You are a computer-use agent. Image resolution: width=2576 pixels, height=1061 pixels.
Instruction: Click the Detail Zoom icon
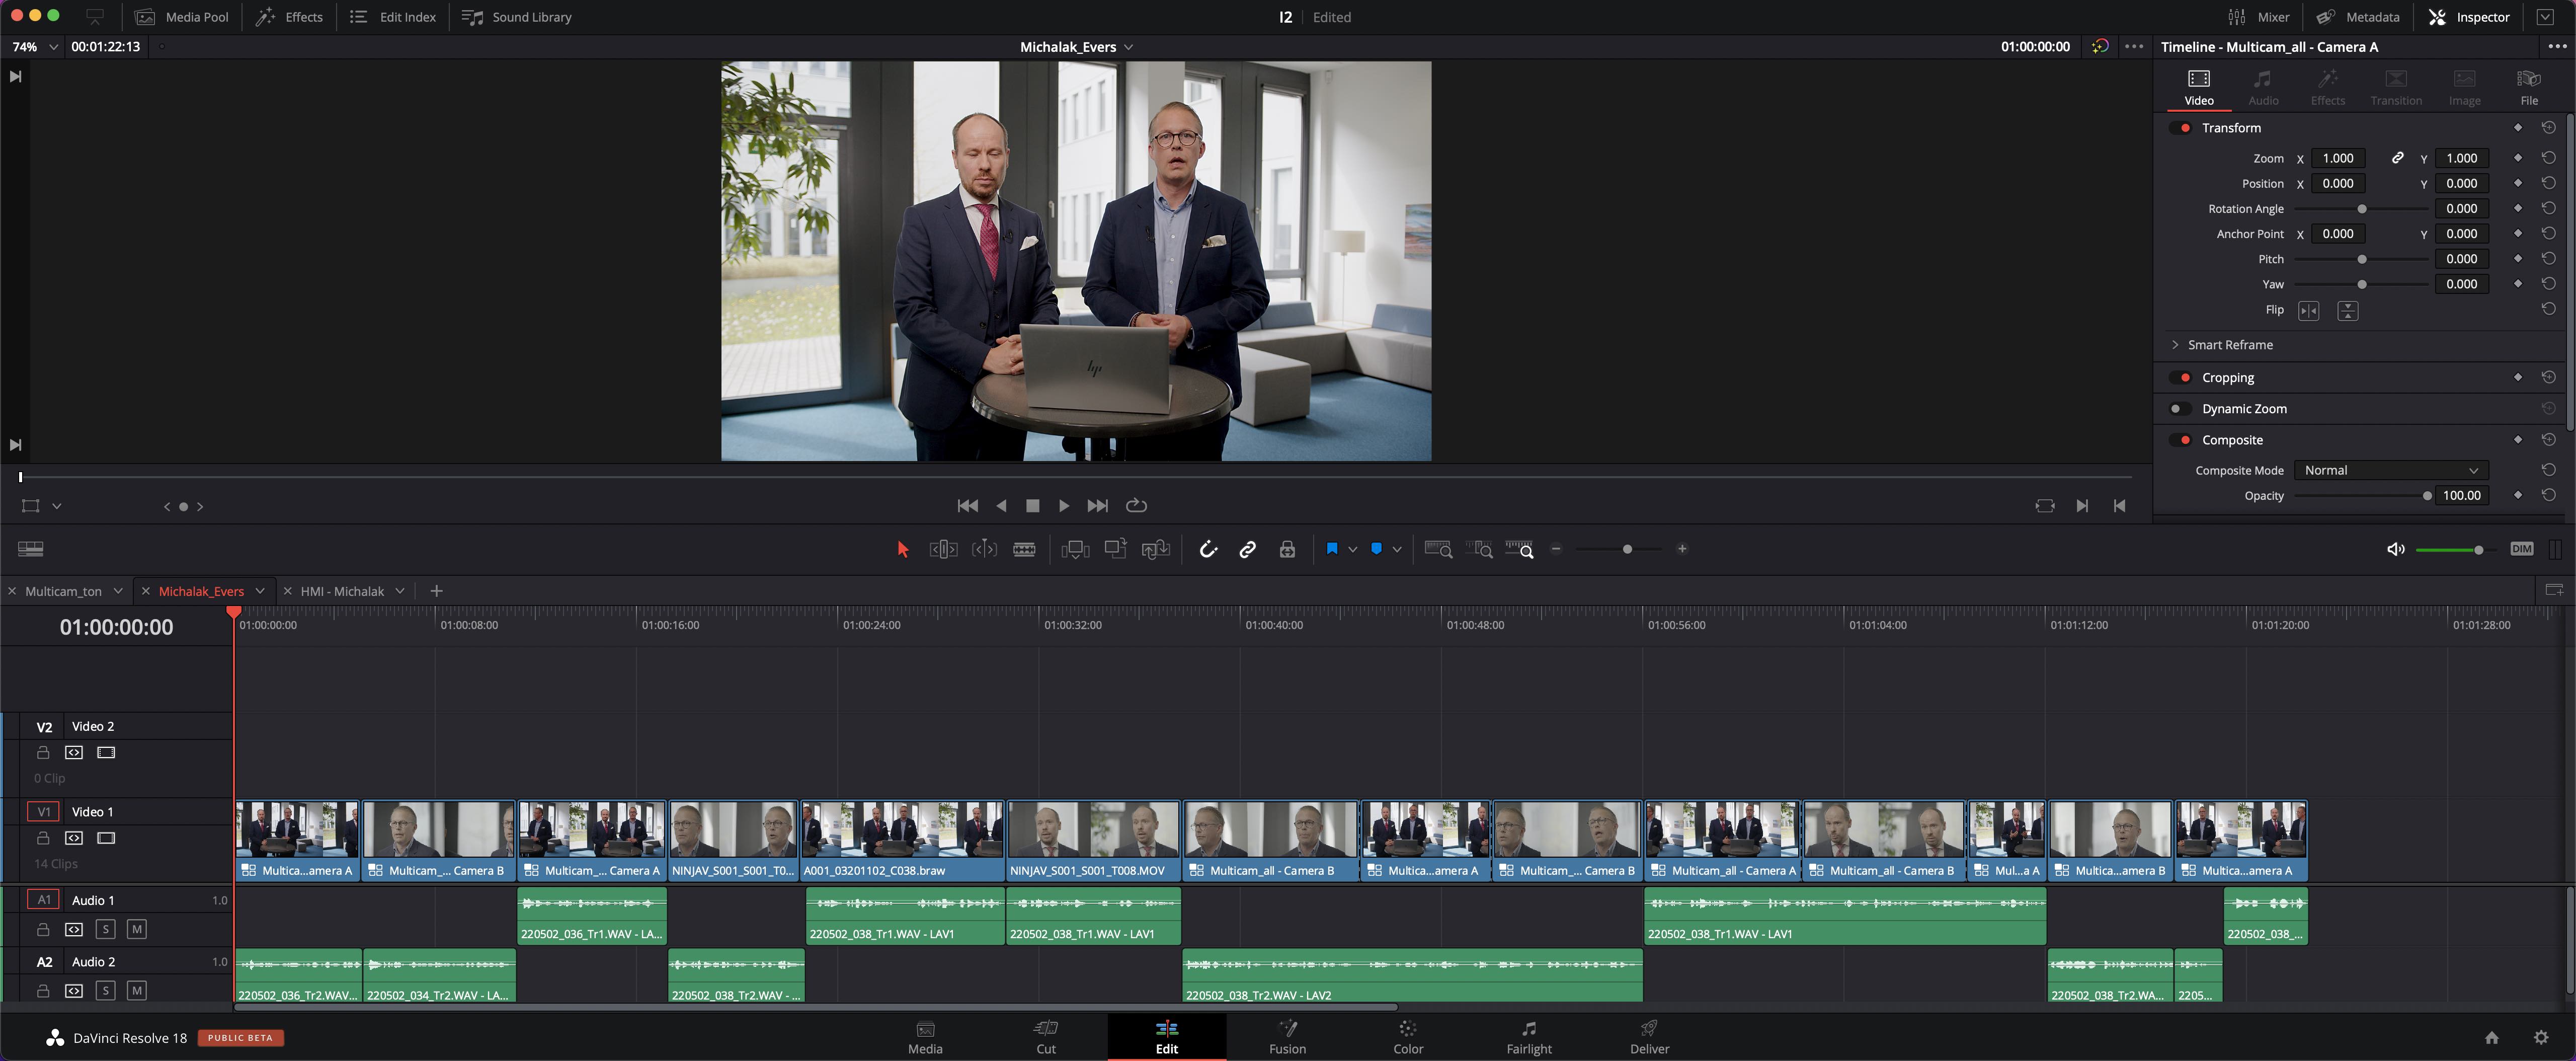click(x=1479, y=549)
